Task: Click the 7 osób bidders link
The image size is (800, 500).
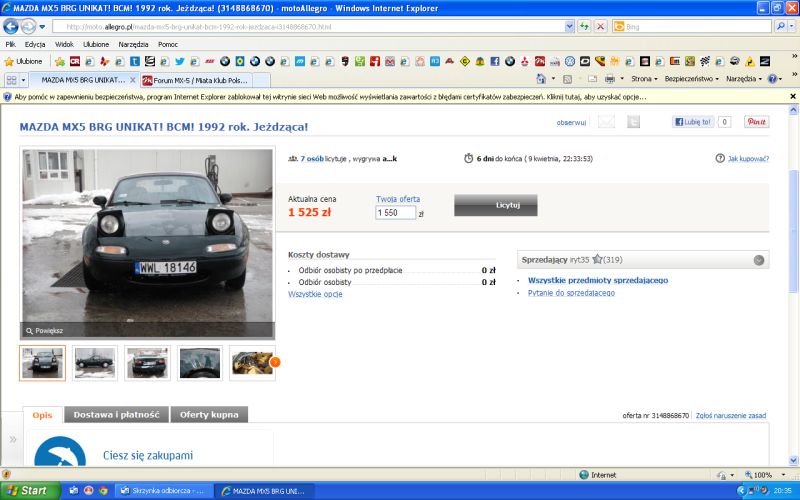Action: [312, 159]
